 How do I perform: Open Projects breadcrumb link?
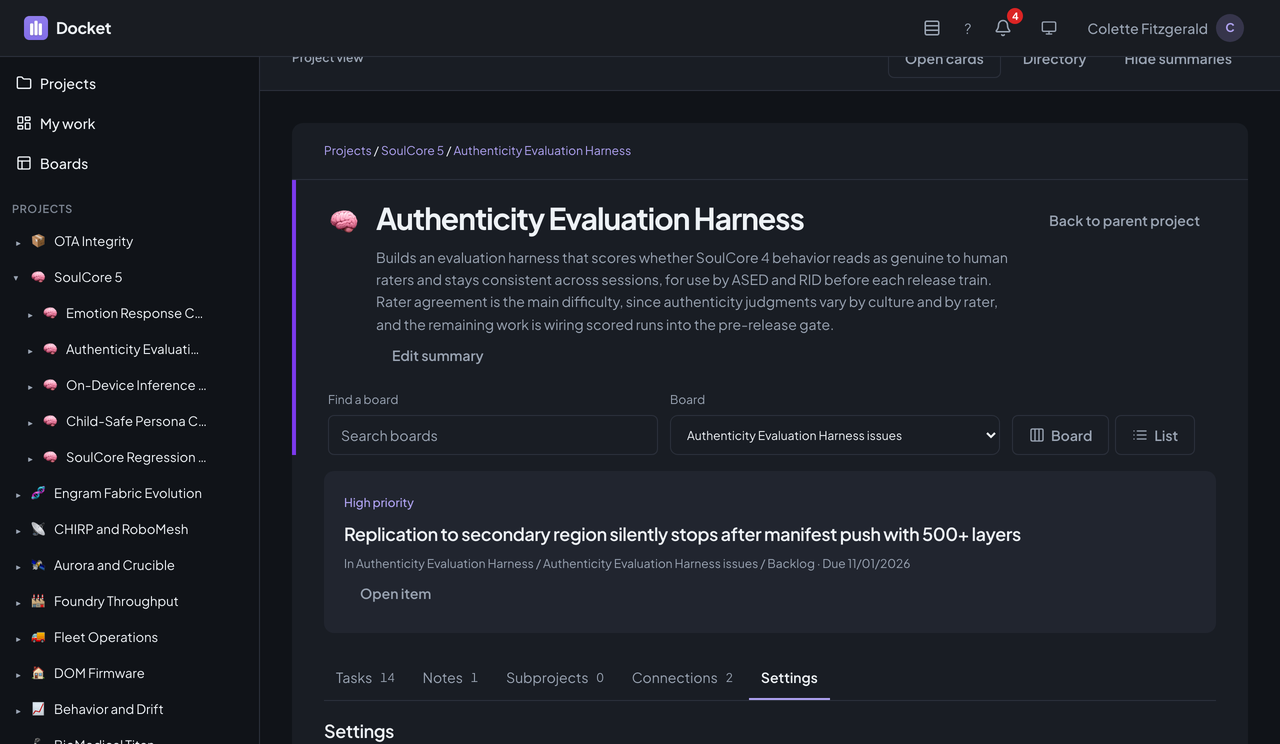click(347, 150)
